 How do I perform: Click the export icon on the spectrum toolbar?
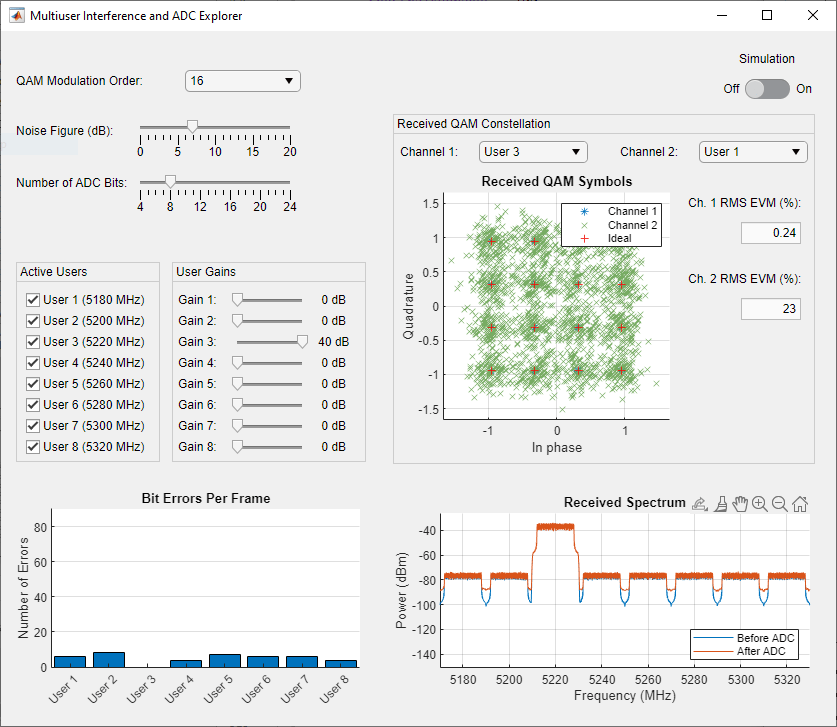tap(700, 503)
